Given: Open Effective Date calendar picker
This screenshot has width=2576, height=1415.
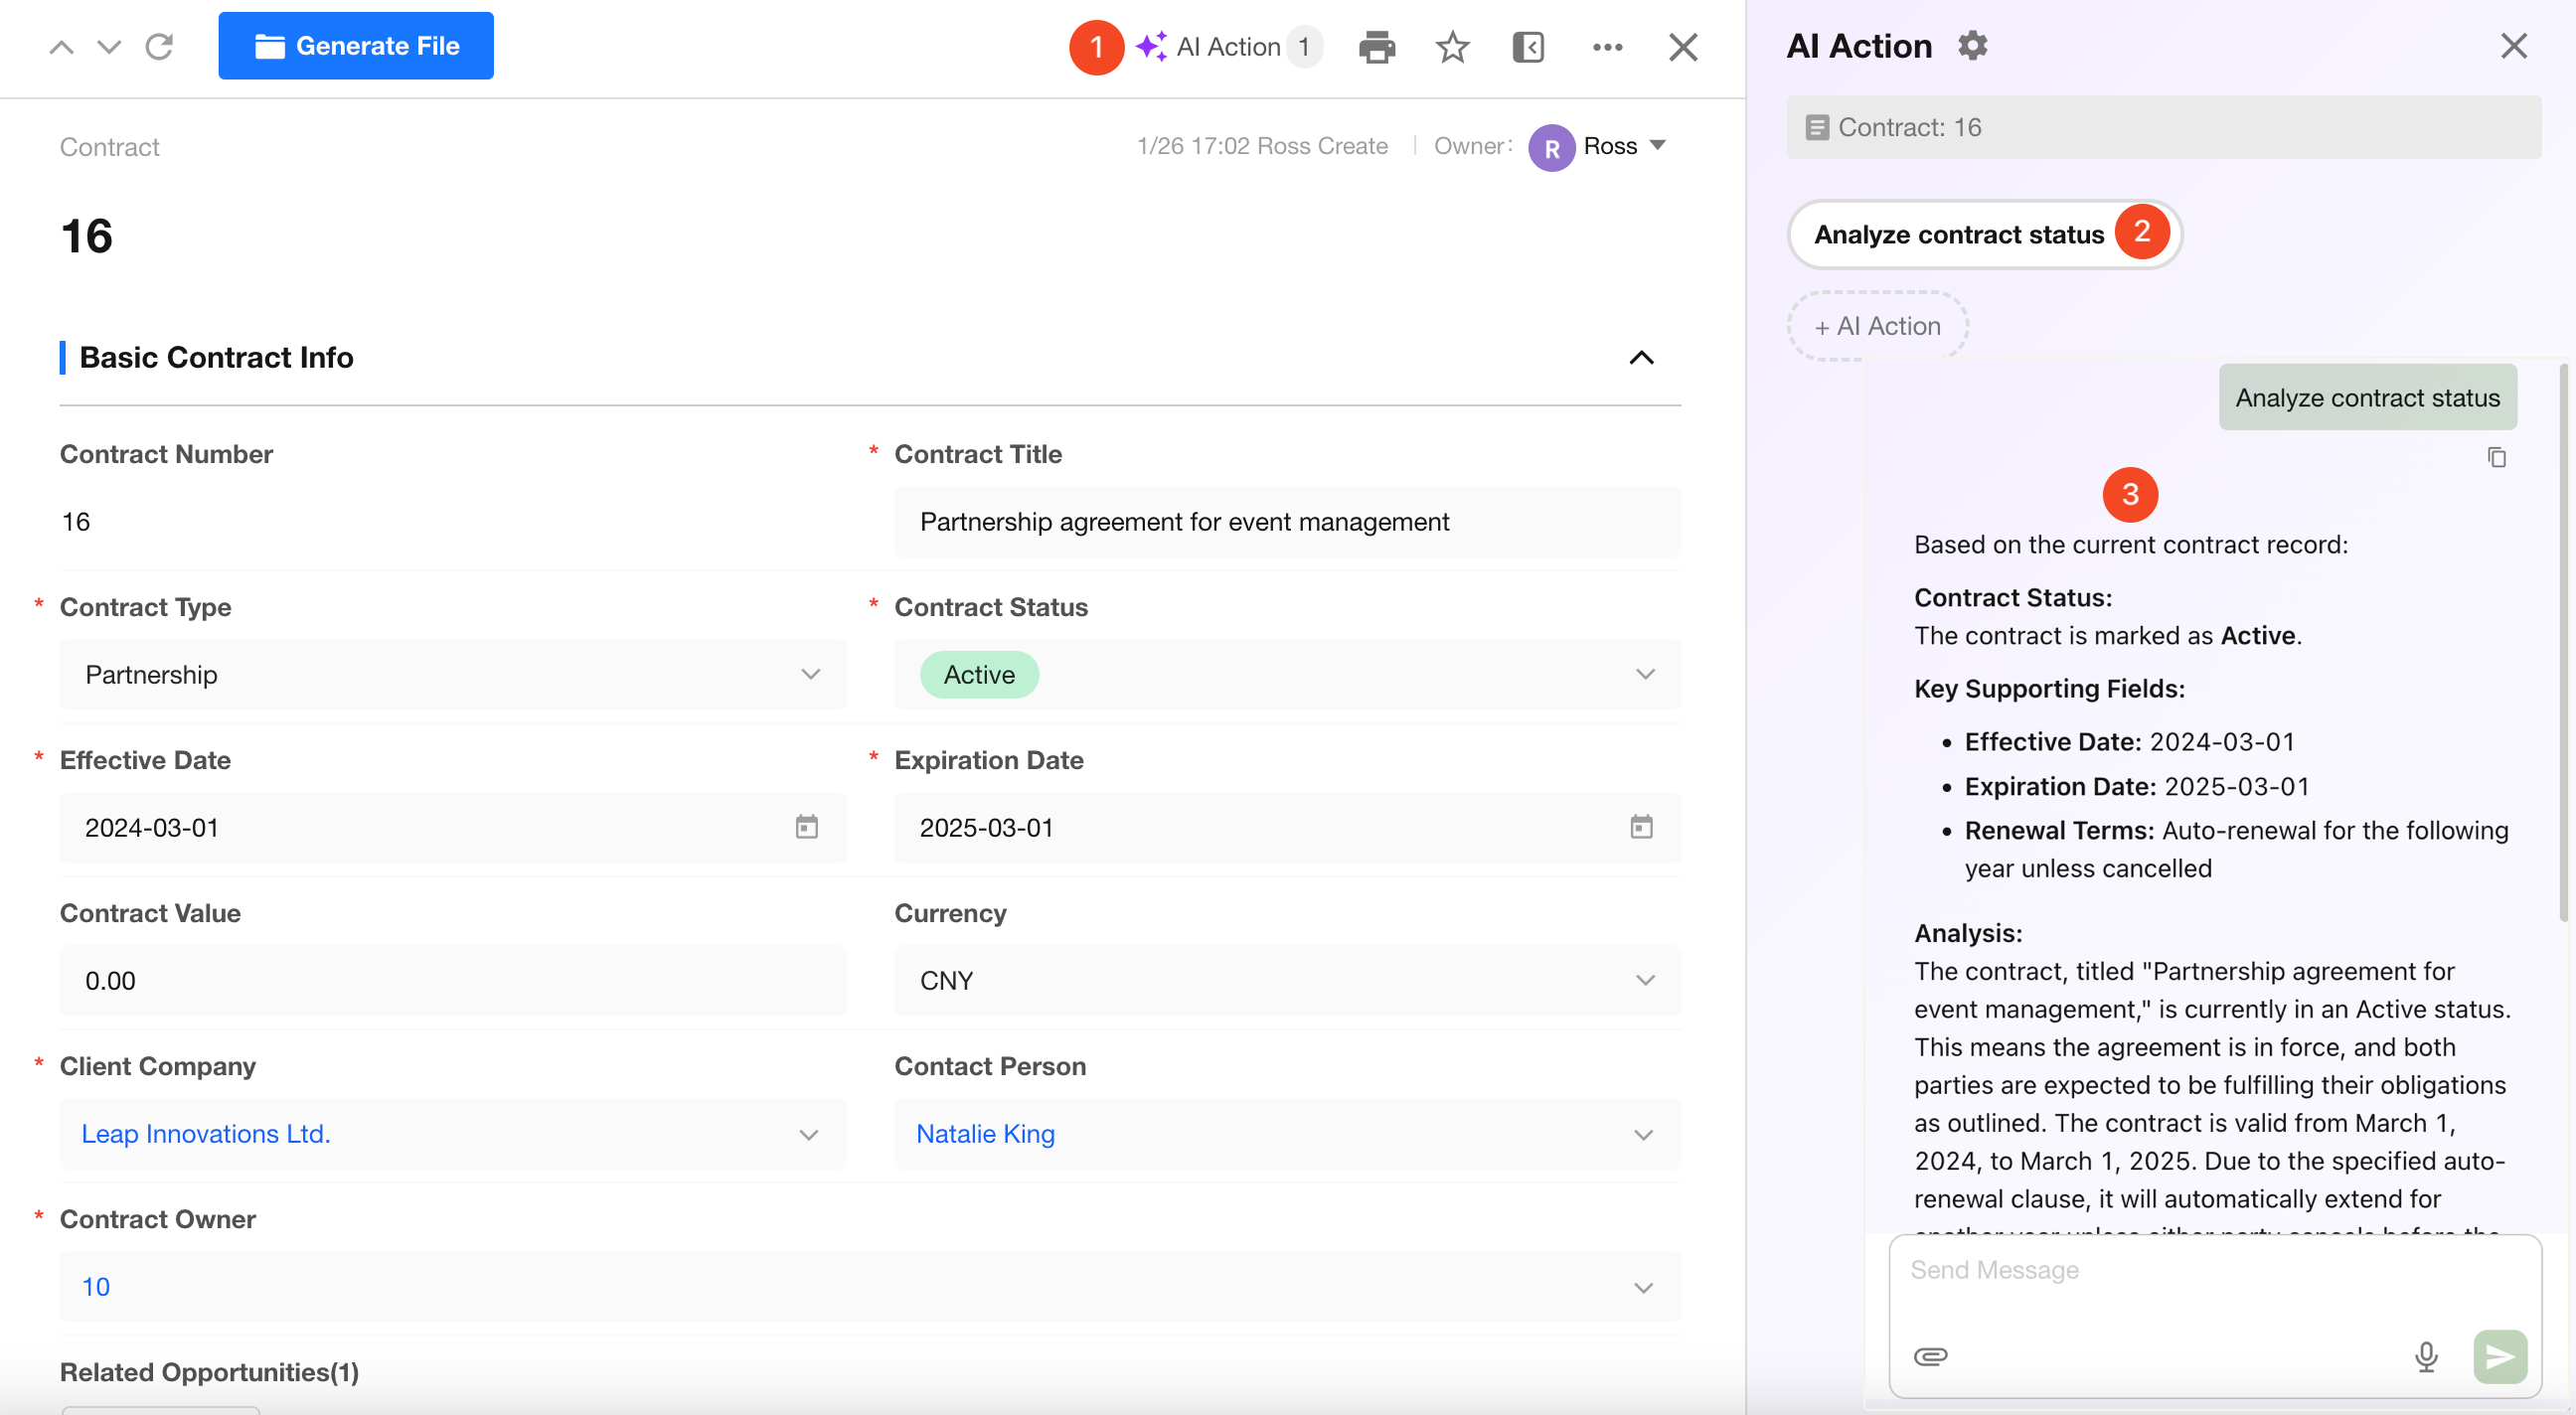Looking at the screenshot, I should point(806,827).
